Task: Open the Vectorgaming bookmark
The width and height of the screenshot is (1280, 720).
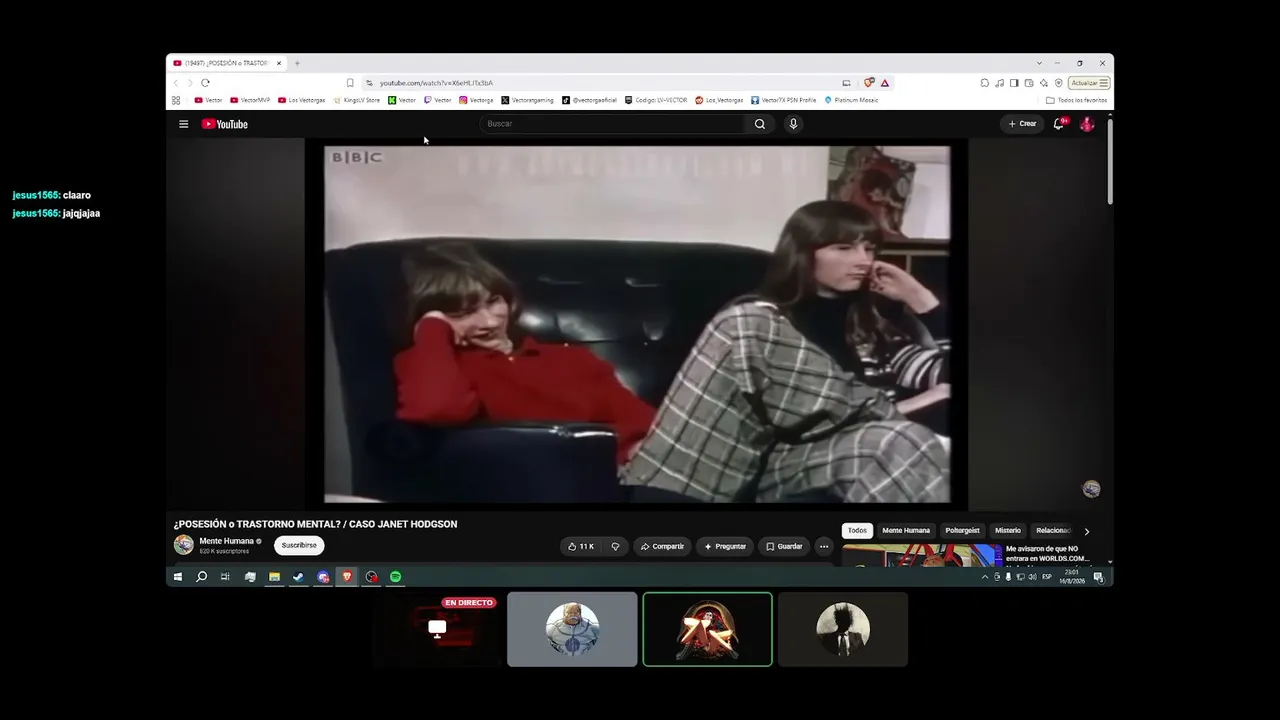Action: pyautogui.click(x=527, y=100)
